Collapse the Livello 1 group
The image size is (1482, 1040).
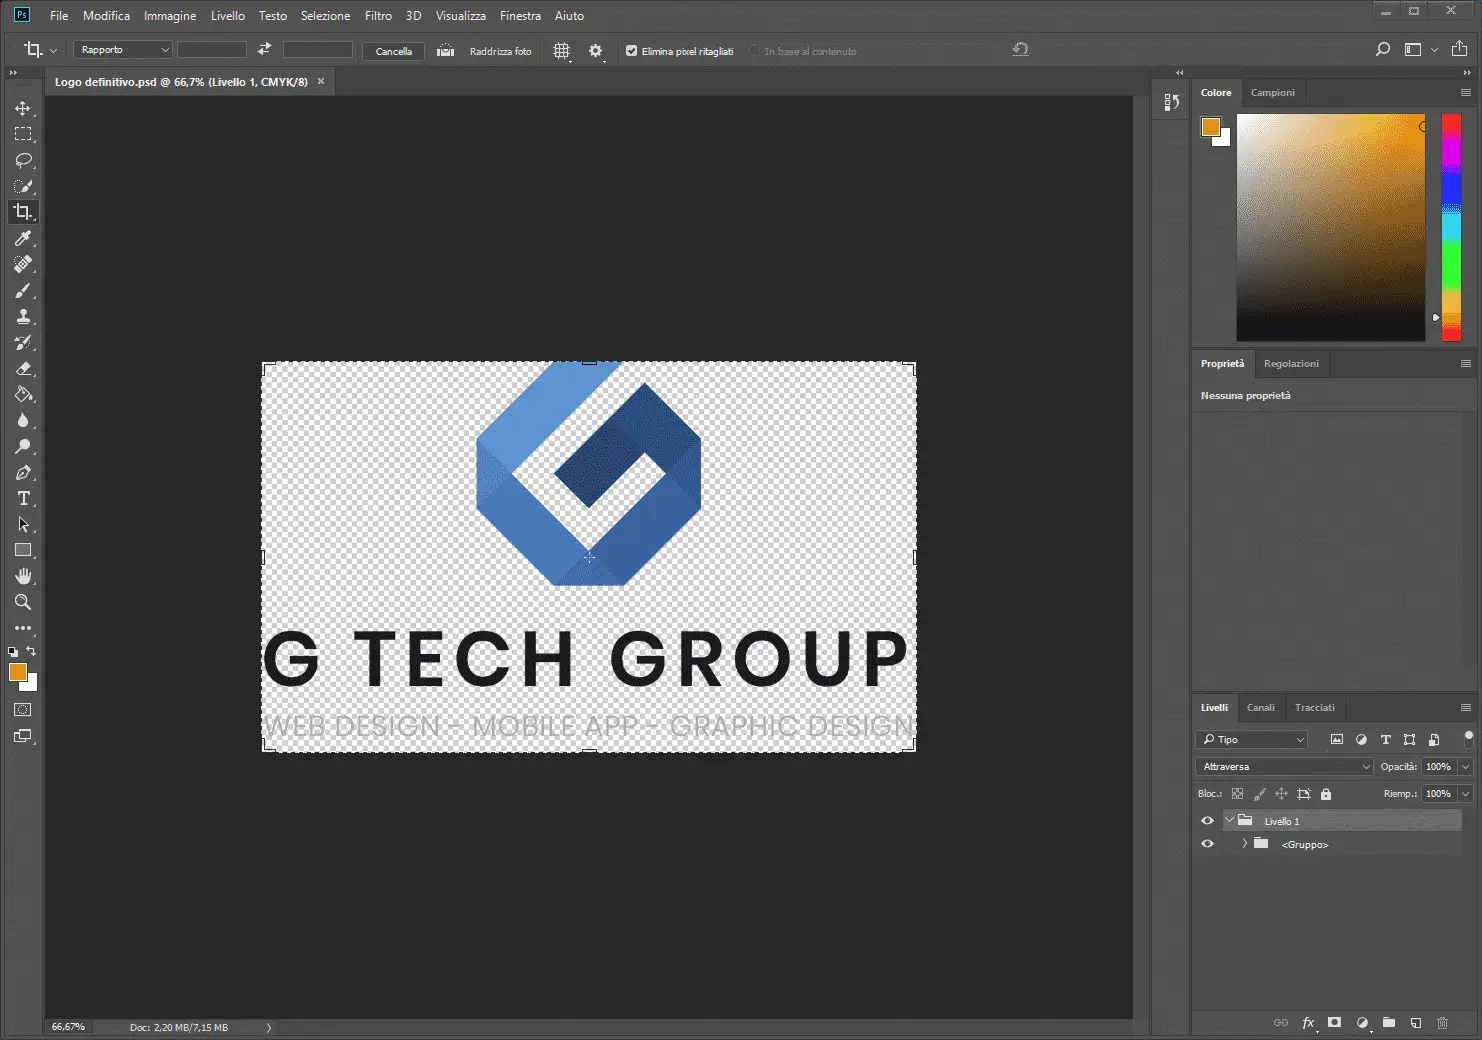click(1230, 821)
